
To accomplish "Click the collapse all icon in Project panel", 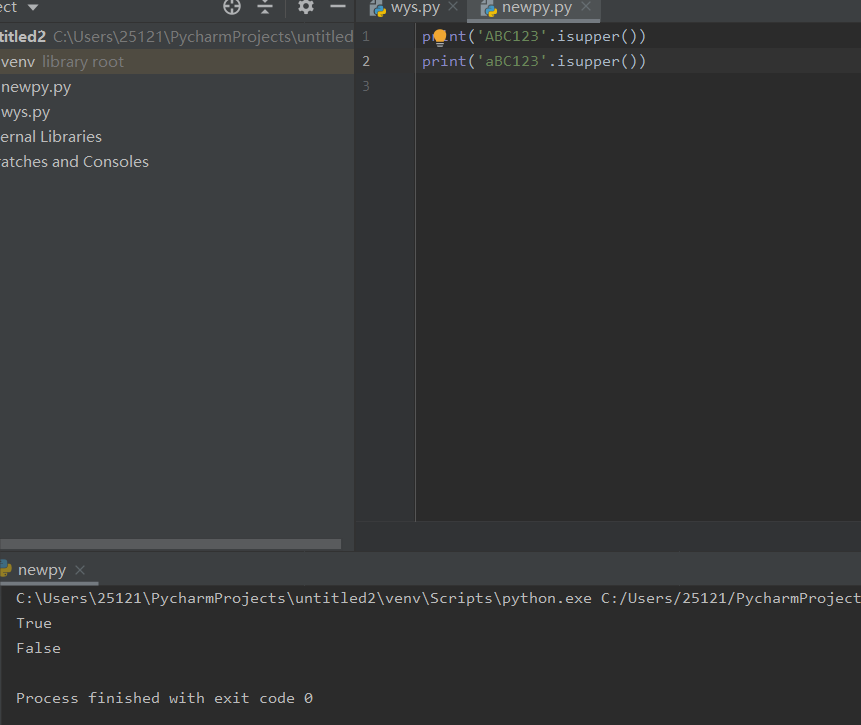I will (x=265, y=7).
